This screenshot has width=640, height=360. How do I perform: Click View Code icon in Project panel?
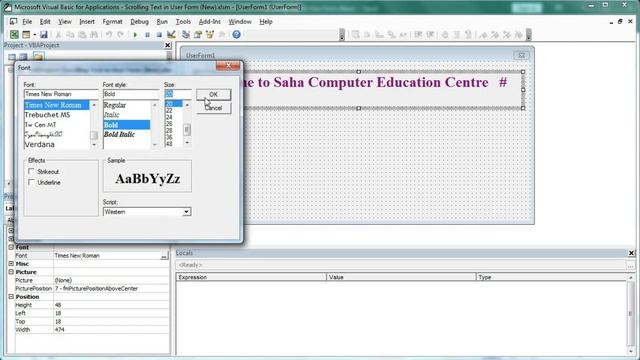[12, 56]
